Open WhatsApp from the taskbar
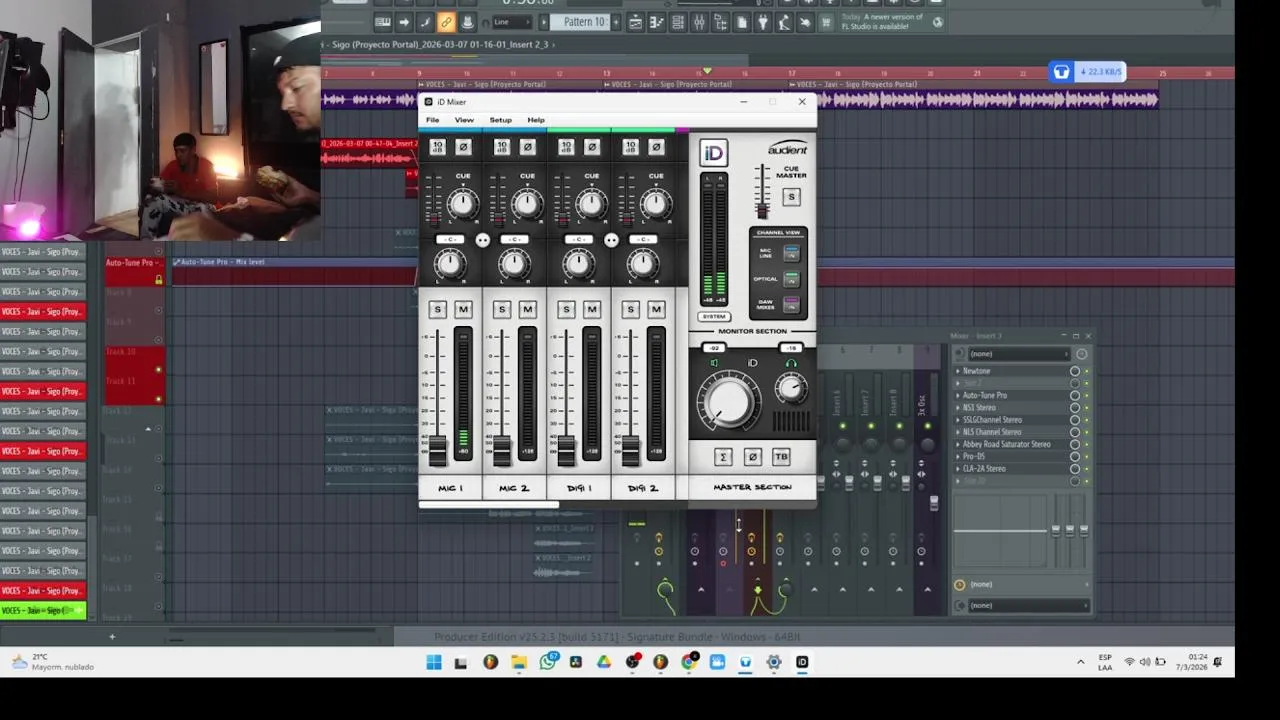 click(548, 662)
